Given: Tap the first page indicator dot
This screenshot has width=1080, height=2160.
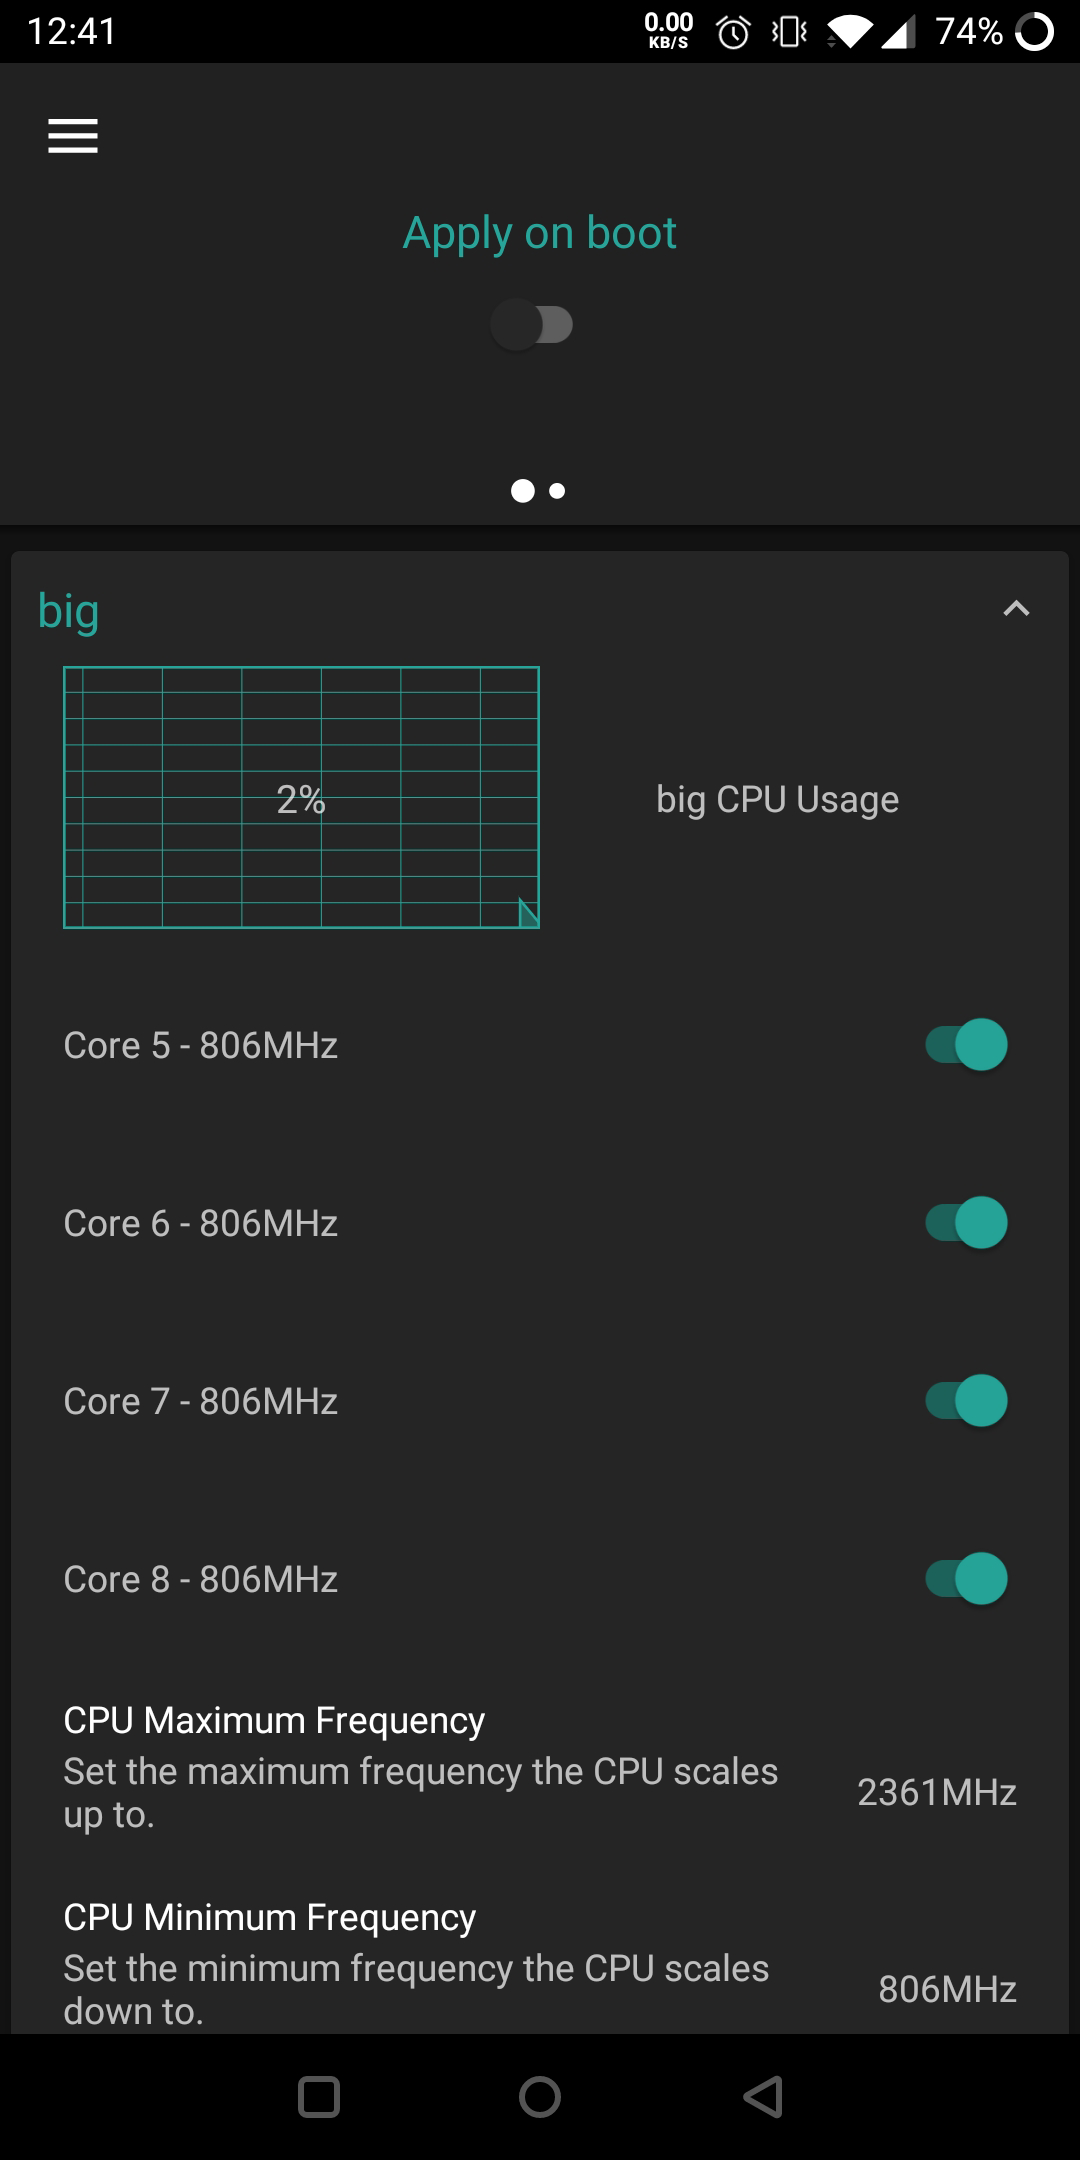Looking at the screenshot, I should pyautogui.click(x=522, y=491).
